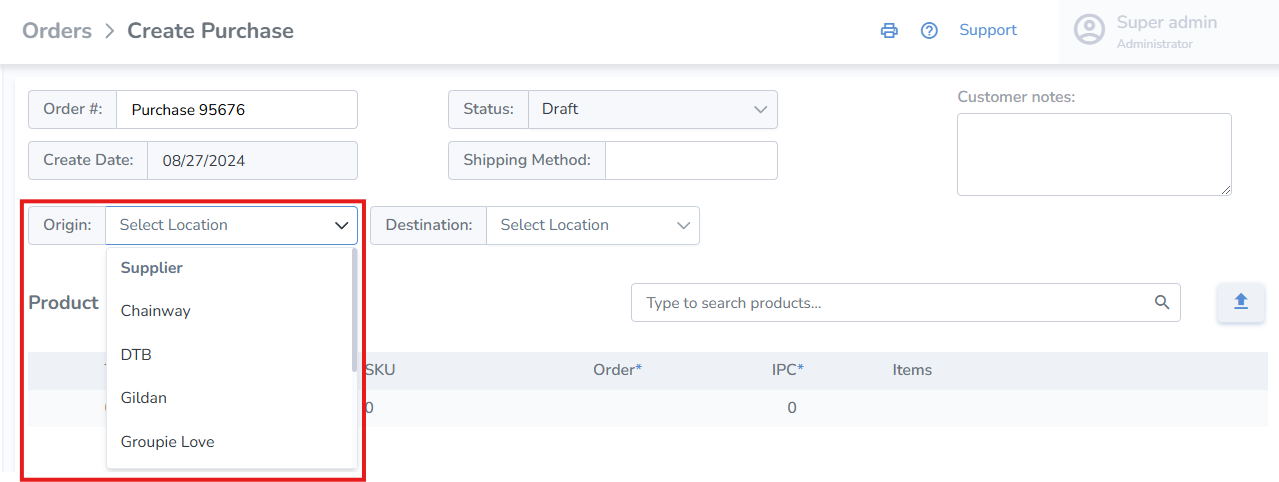This screenshot has width=1279, height=482.
Task: Select Chainway from the supplier list
Action: tap(156, 311)
